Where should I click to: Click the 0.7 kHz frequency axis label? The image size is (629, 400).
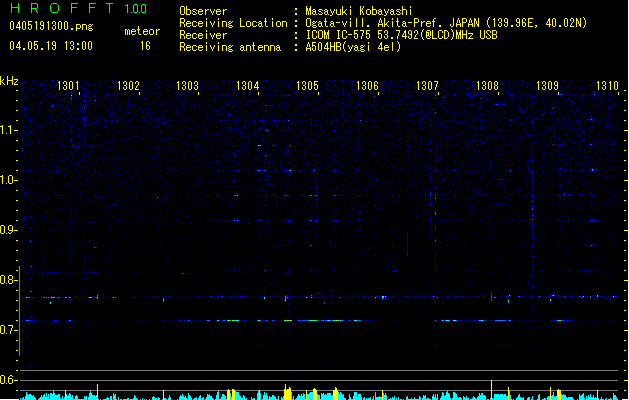(x=8, y=330)
